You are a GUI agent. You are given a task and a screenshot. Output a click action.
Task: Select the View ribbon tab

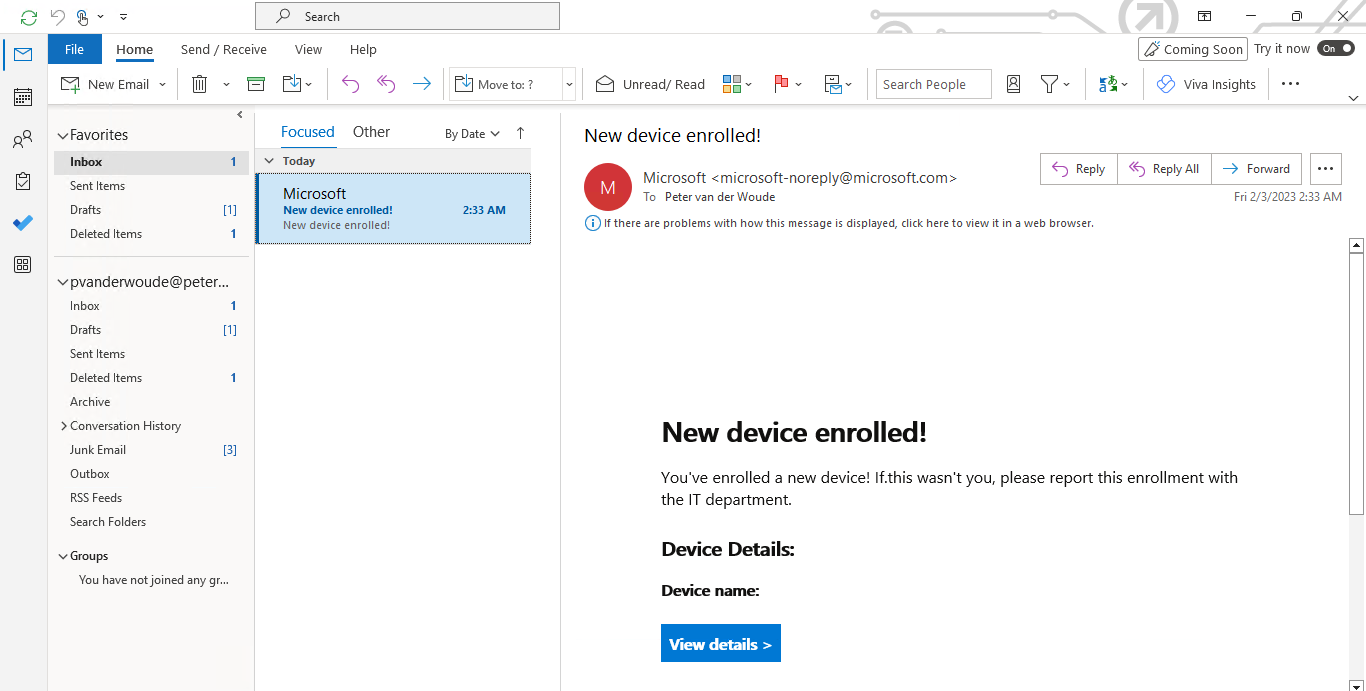coord(308,49)
